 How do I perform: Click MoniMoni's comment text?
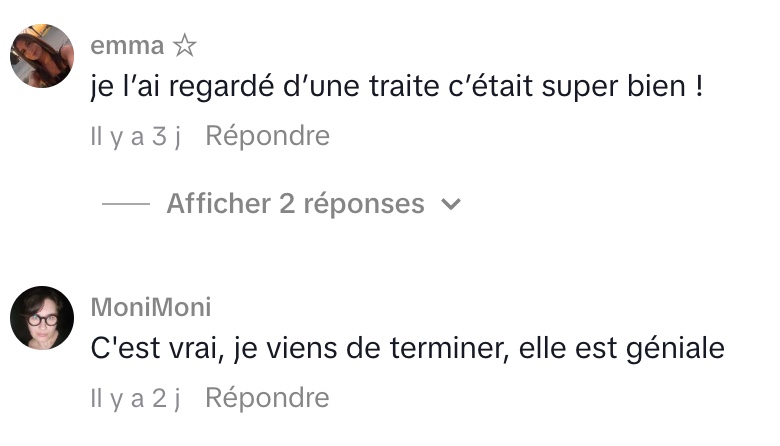point(407,349)
